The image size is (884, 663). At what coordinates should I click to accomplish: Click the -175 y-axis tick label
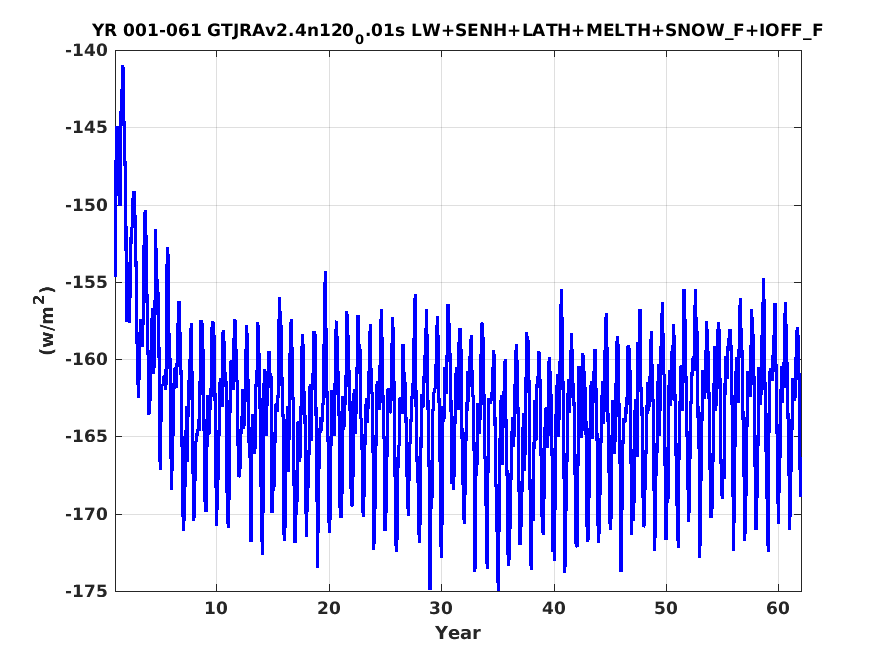pyautogui.click(x=86, y=591)
